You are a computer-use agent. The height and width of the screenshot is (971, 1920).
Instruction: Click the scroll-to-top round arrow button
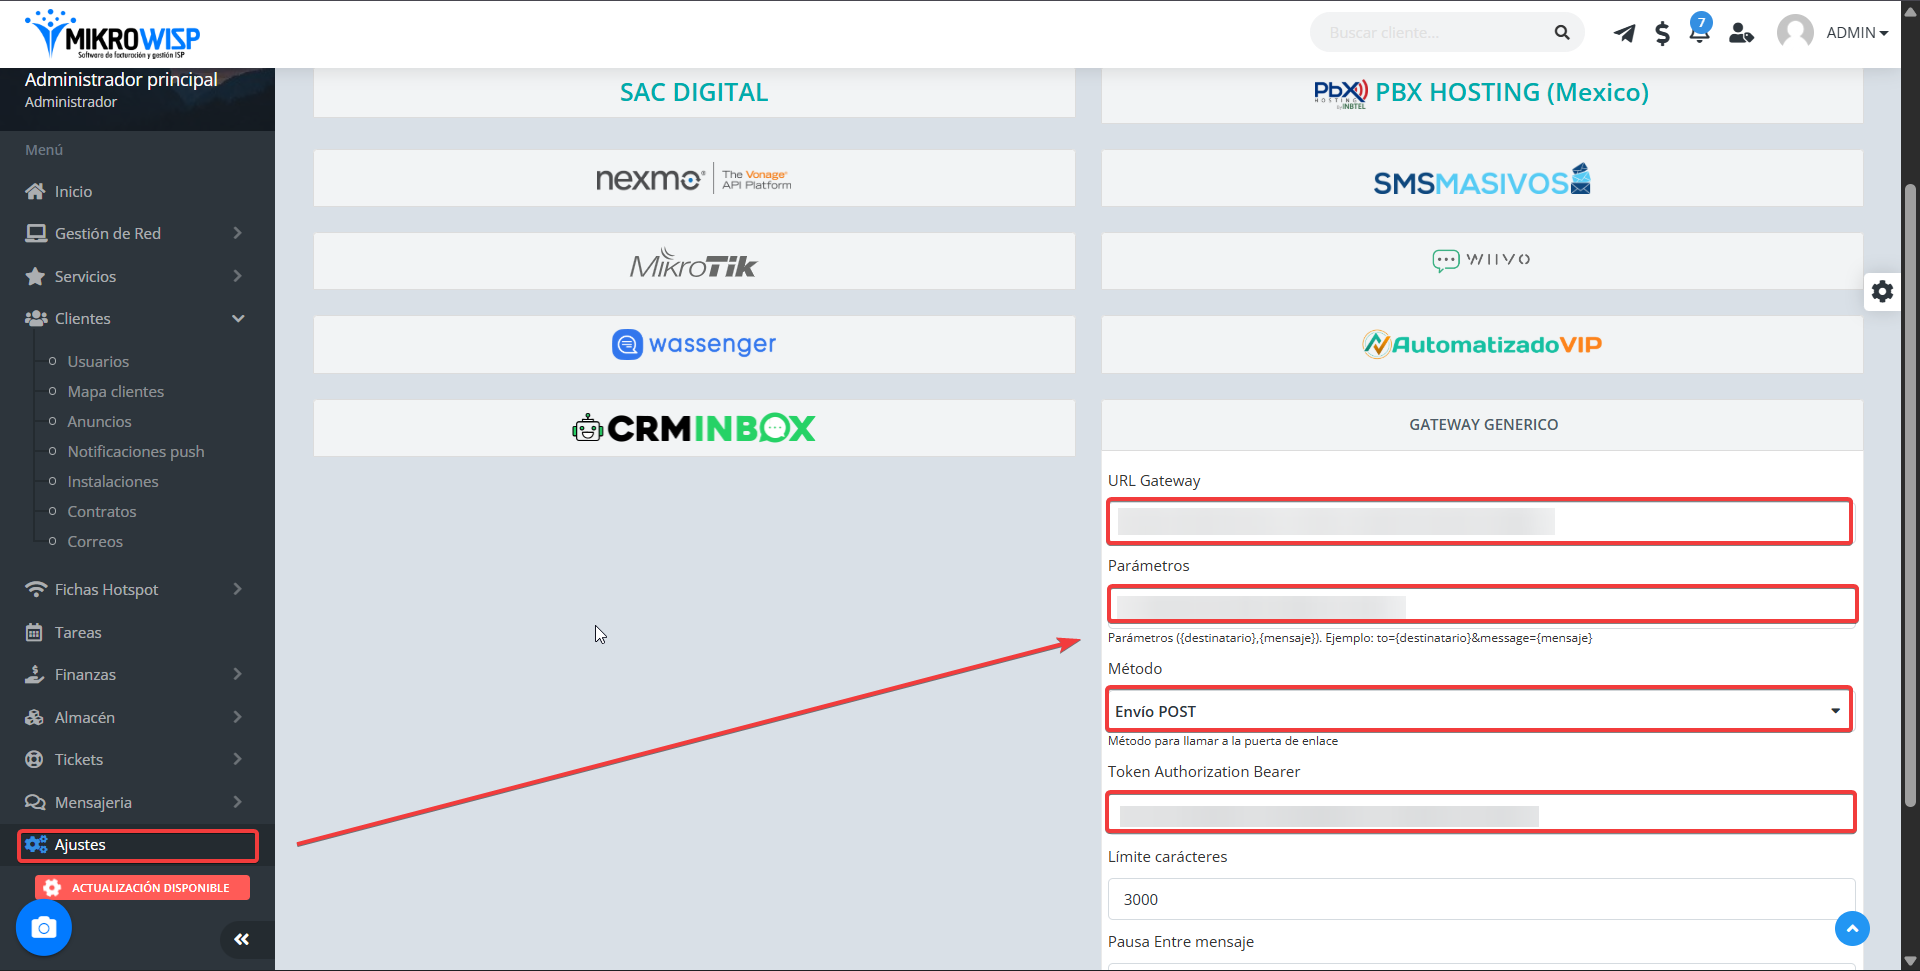pyautogui.click(x=1852, y=928)
